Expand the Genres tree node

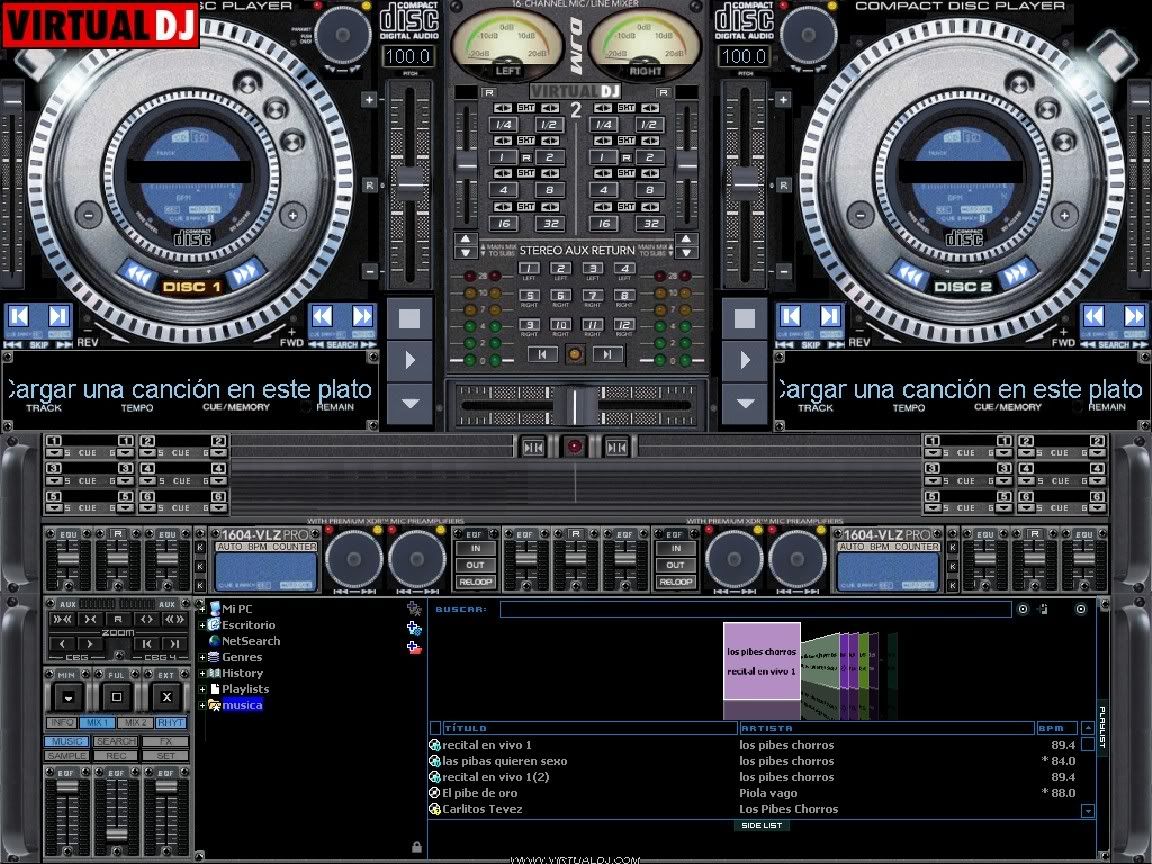(203, 657)
